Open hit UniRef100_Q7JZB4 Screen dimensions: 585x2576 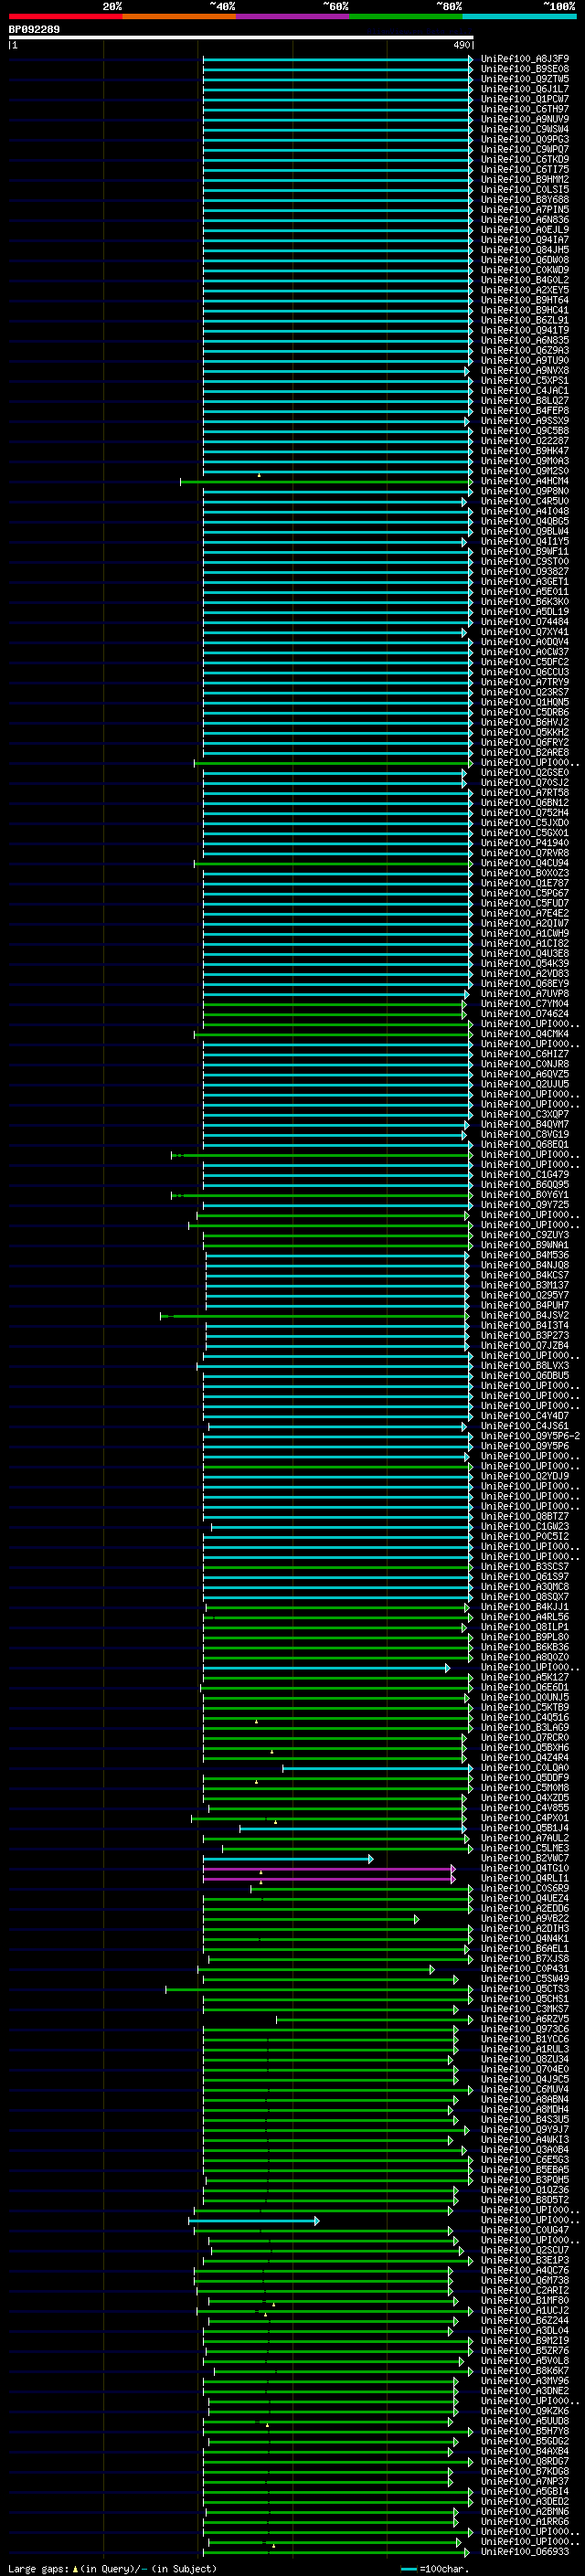click(524, 1346)
